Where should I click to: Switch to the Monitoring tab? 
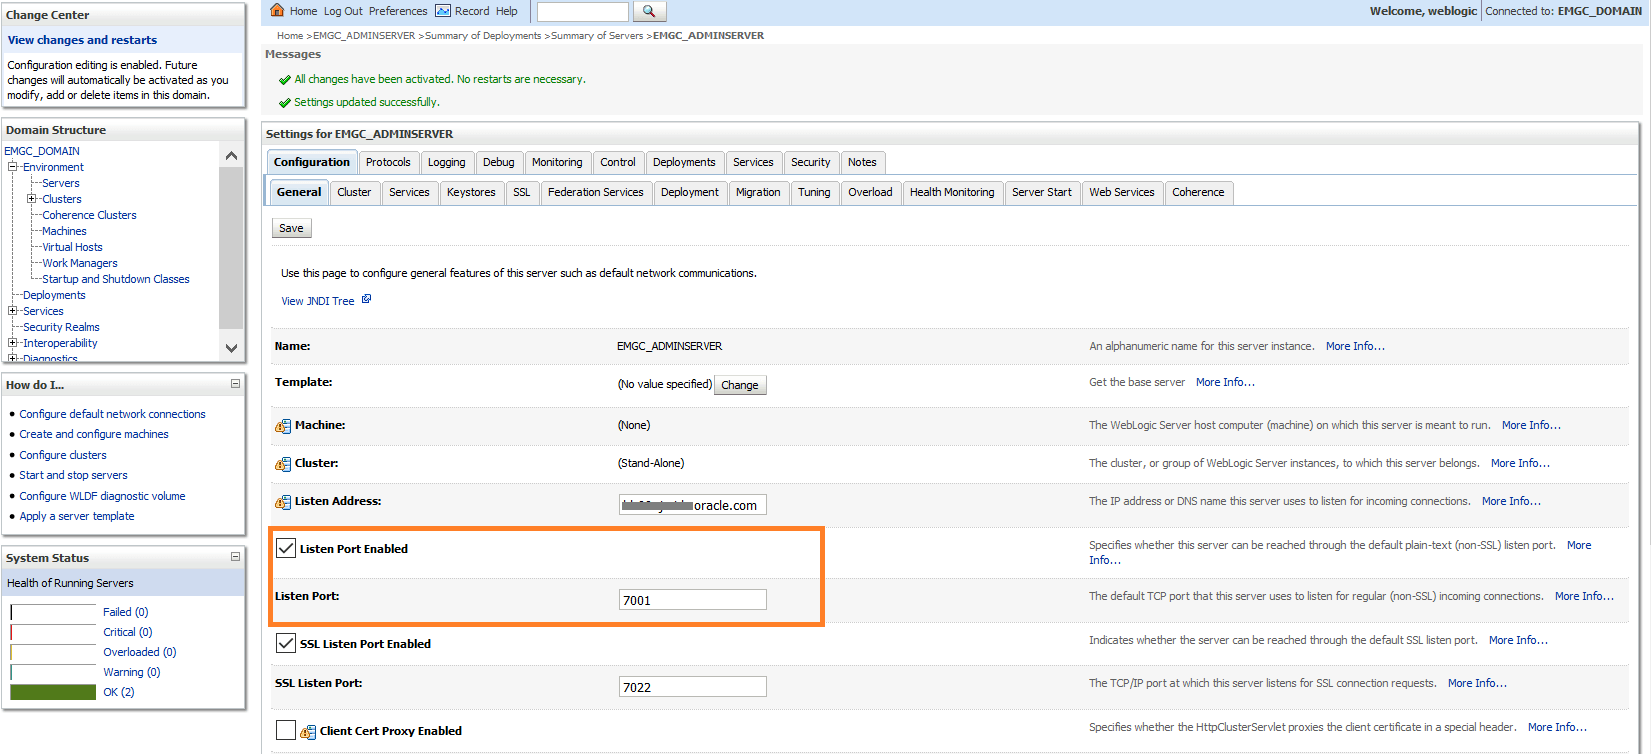tap(557, 162)
